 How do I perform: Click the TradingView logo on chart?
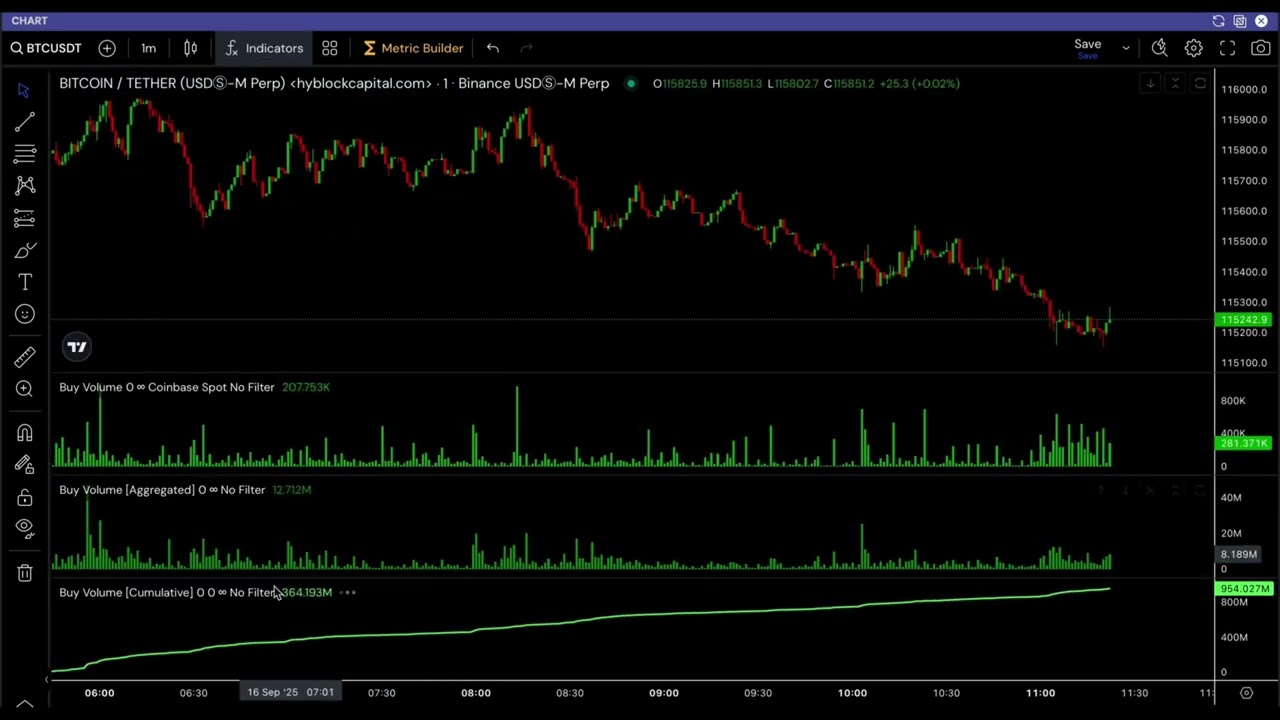click(x=77, y=347)
